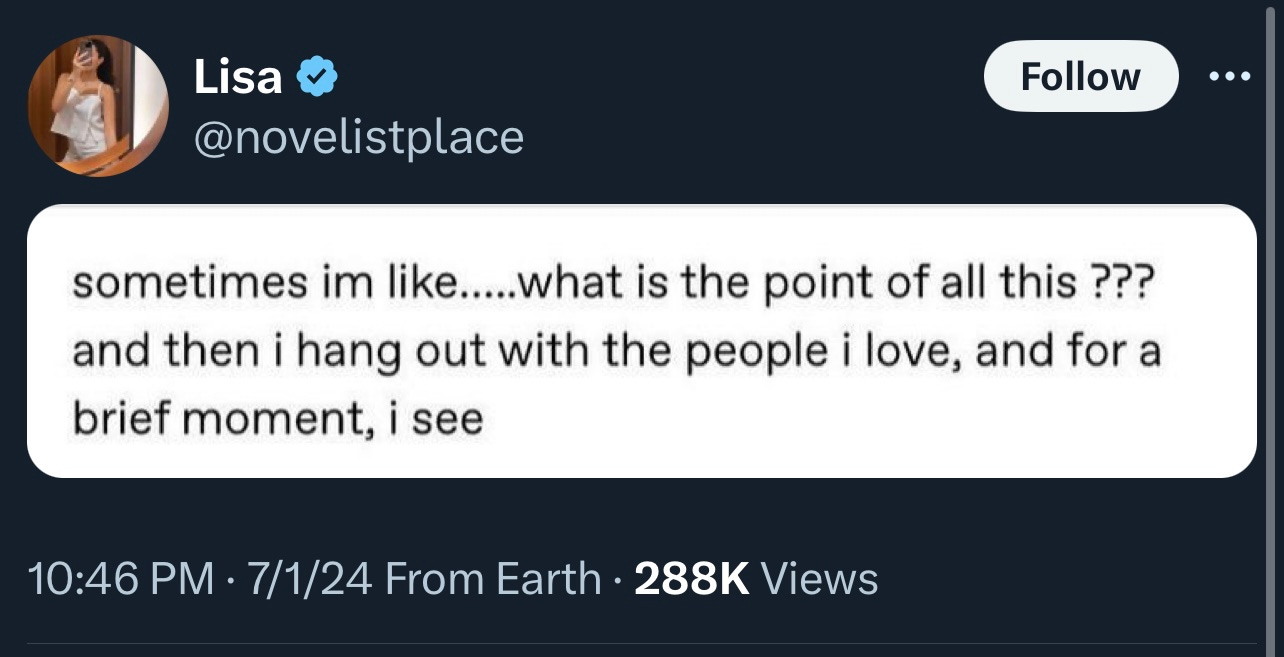Click the line starting 'sometimes im like'
This screenshot has height=657, width=1284.
pyautogui.click(x=612, y=285)
